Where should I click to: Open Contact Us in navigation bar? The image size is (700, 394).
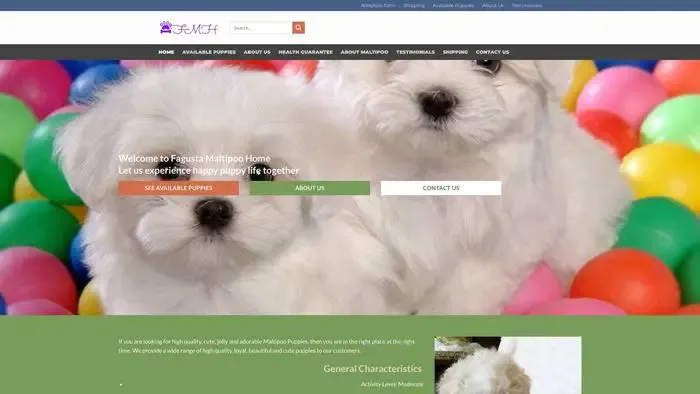click(x=492, y=52)
